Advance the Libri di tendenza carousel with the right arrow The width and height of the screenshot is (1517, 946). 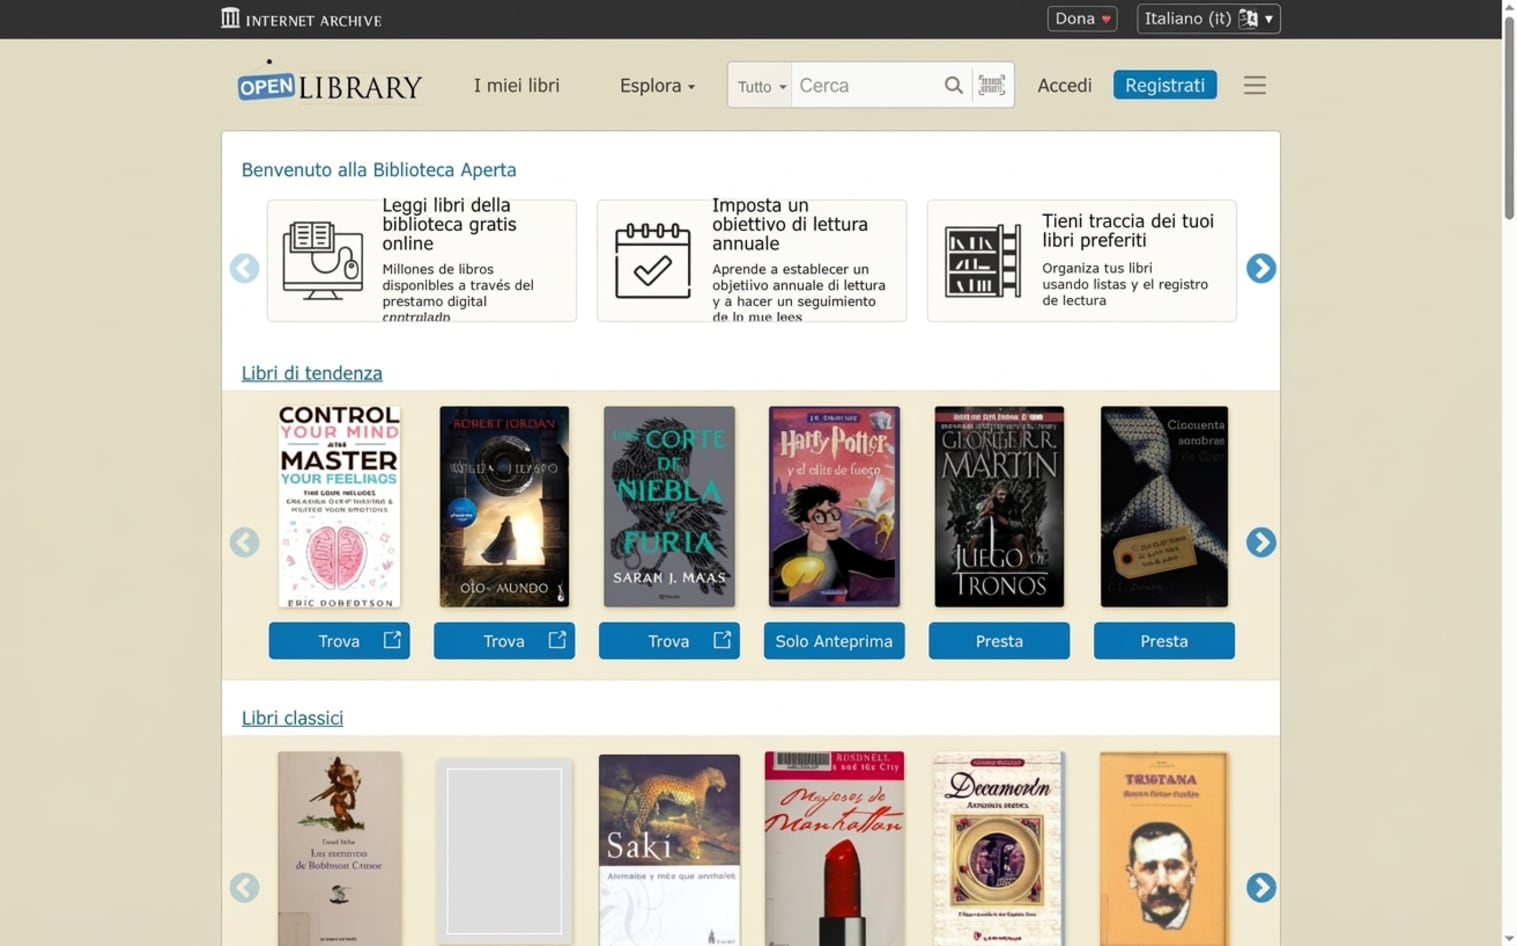[x=1261, y=543]
